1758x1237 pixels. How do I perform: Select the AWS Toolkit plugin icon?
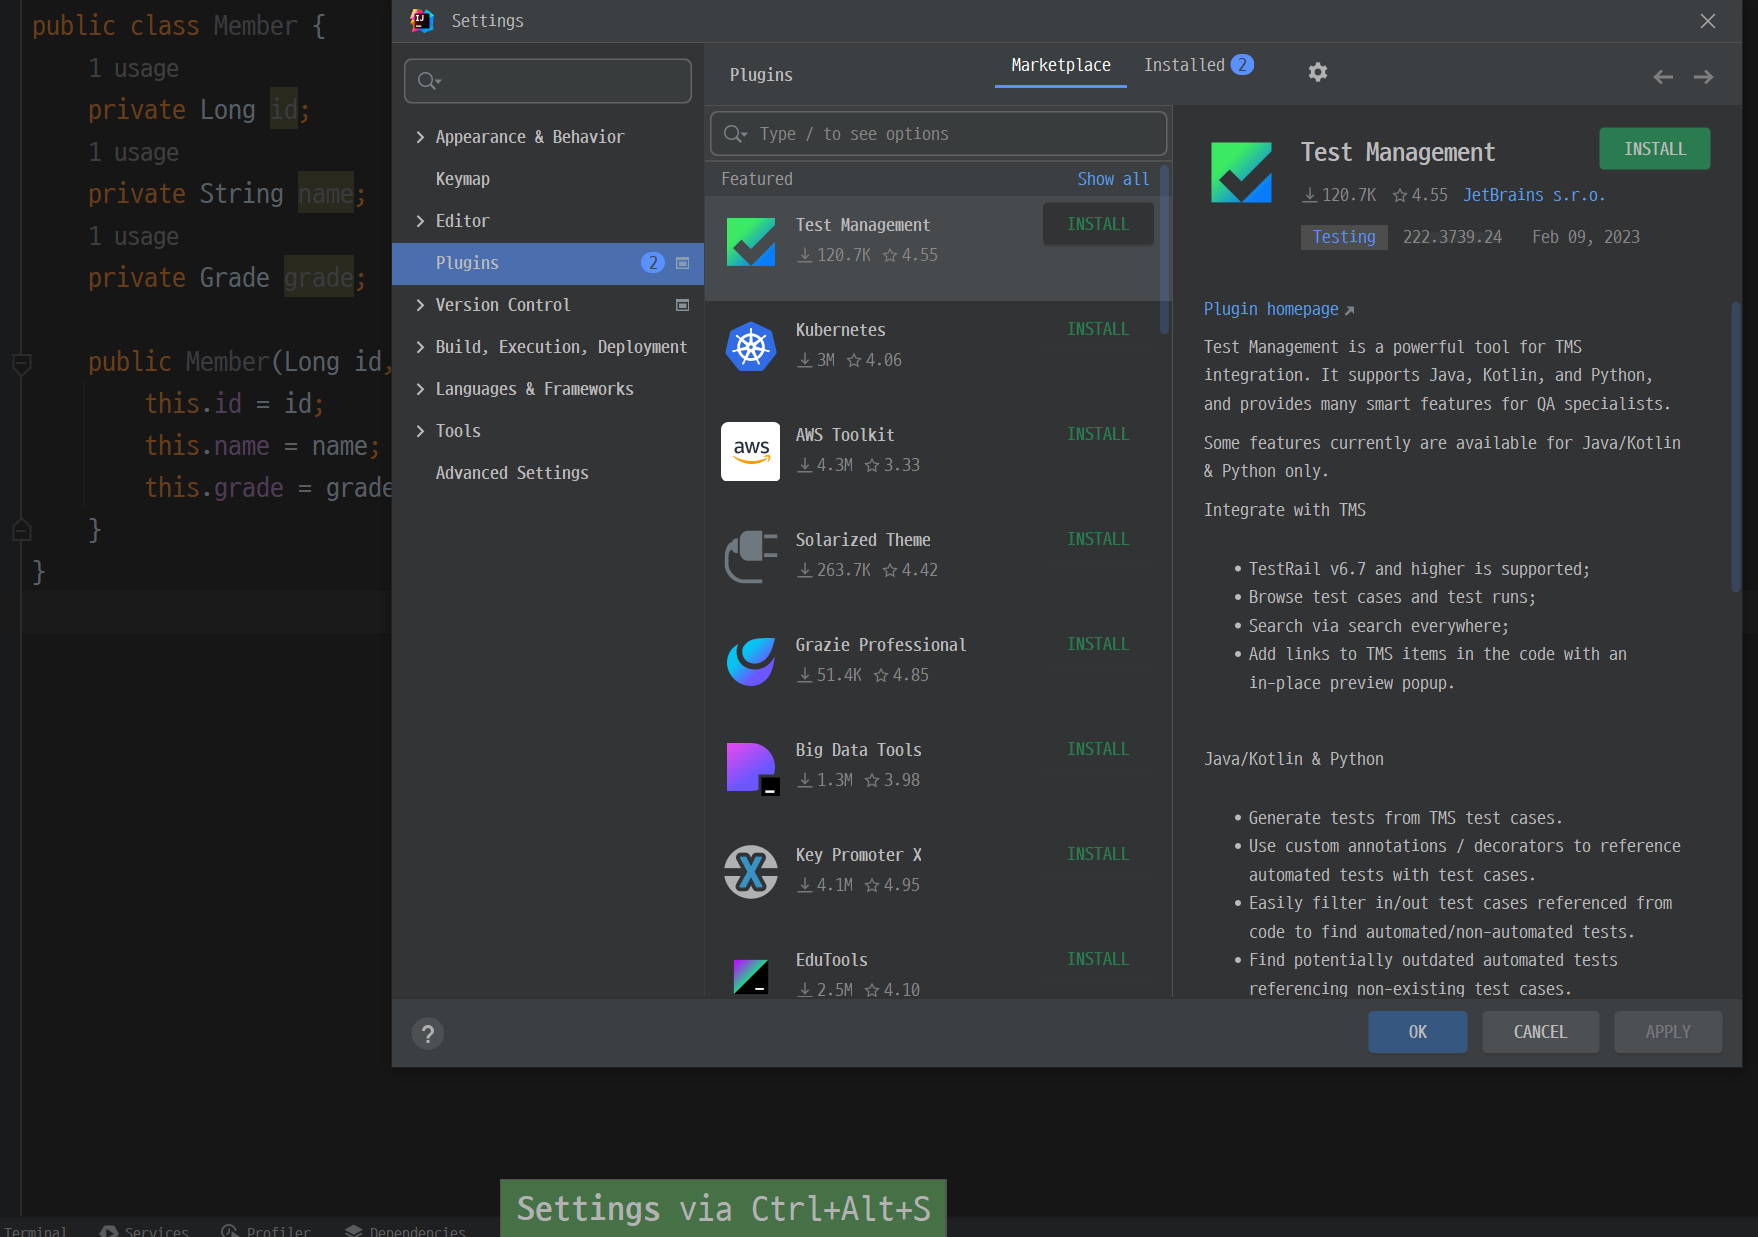751,451
